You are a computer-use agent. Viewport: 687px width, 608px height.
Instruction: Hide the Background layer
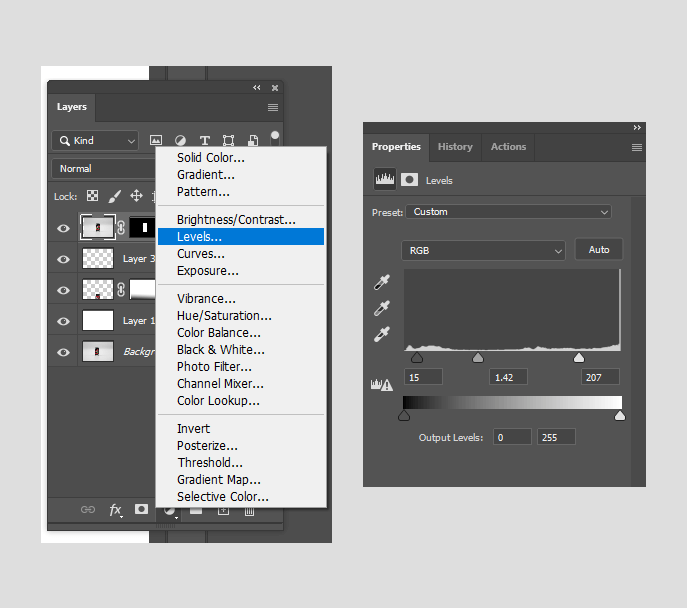64,352
